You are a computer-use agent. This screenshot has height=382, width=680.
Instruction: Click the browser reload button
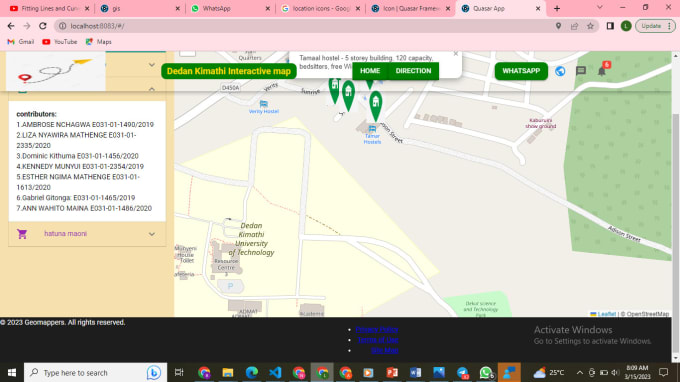[42, 26]
